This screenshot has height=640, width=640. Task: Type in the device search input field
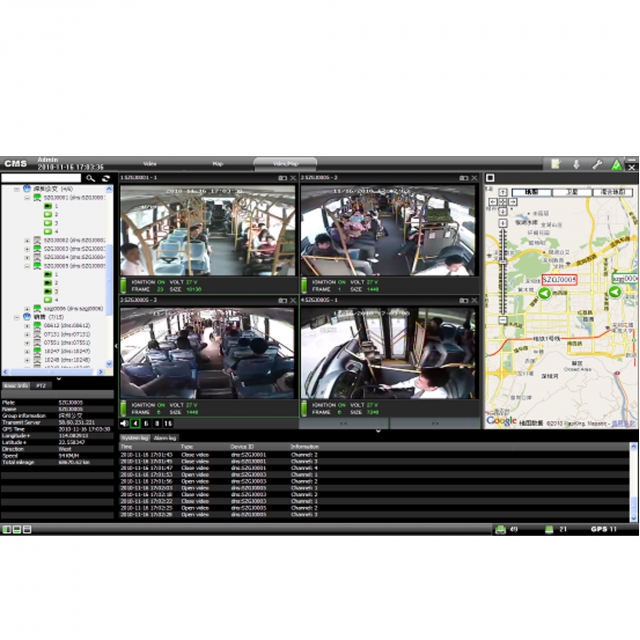point(40,177)
